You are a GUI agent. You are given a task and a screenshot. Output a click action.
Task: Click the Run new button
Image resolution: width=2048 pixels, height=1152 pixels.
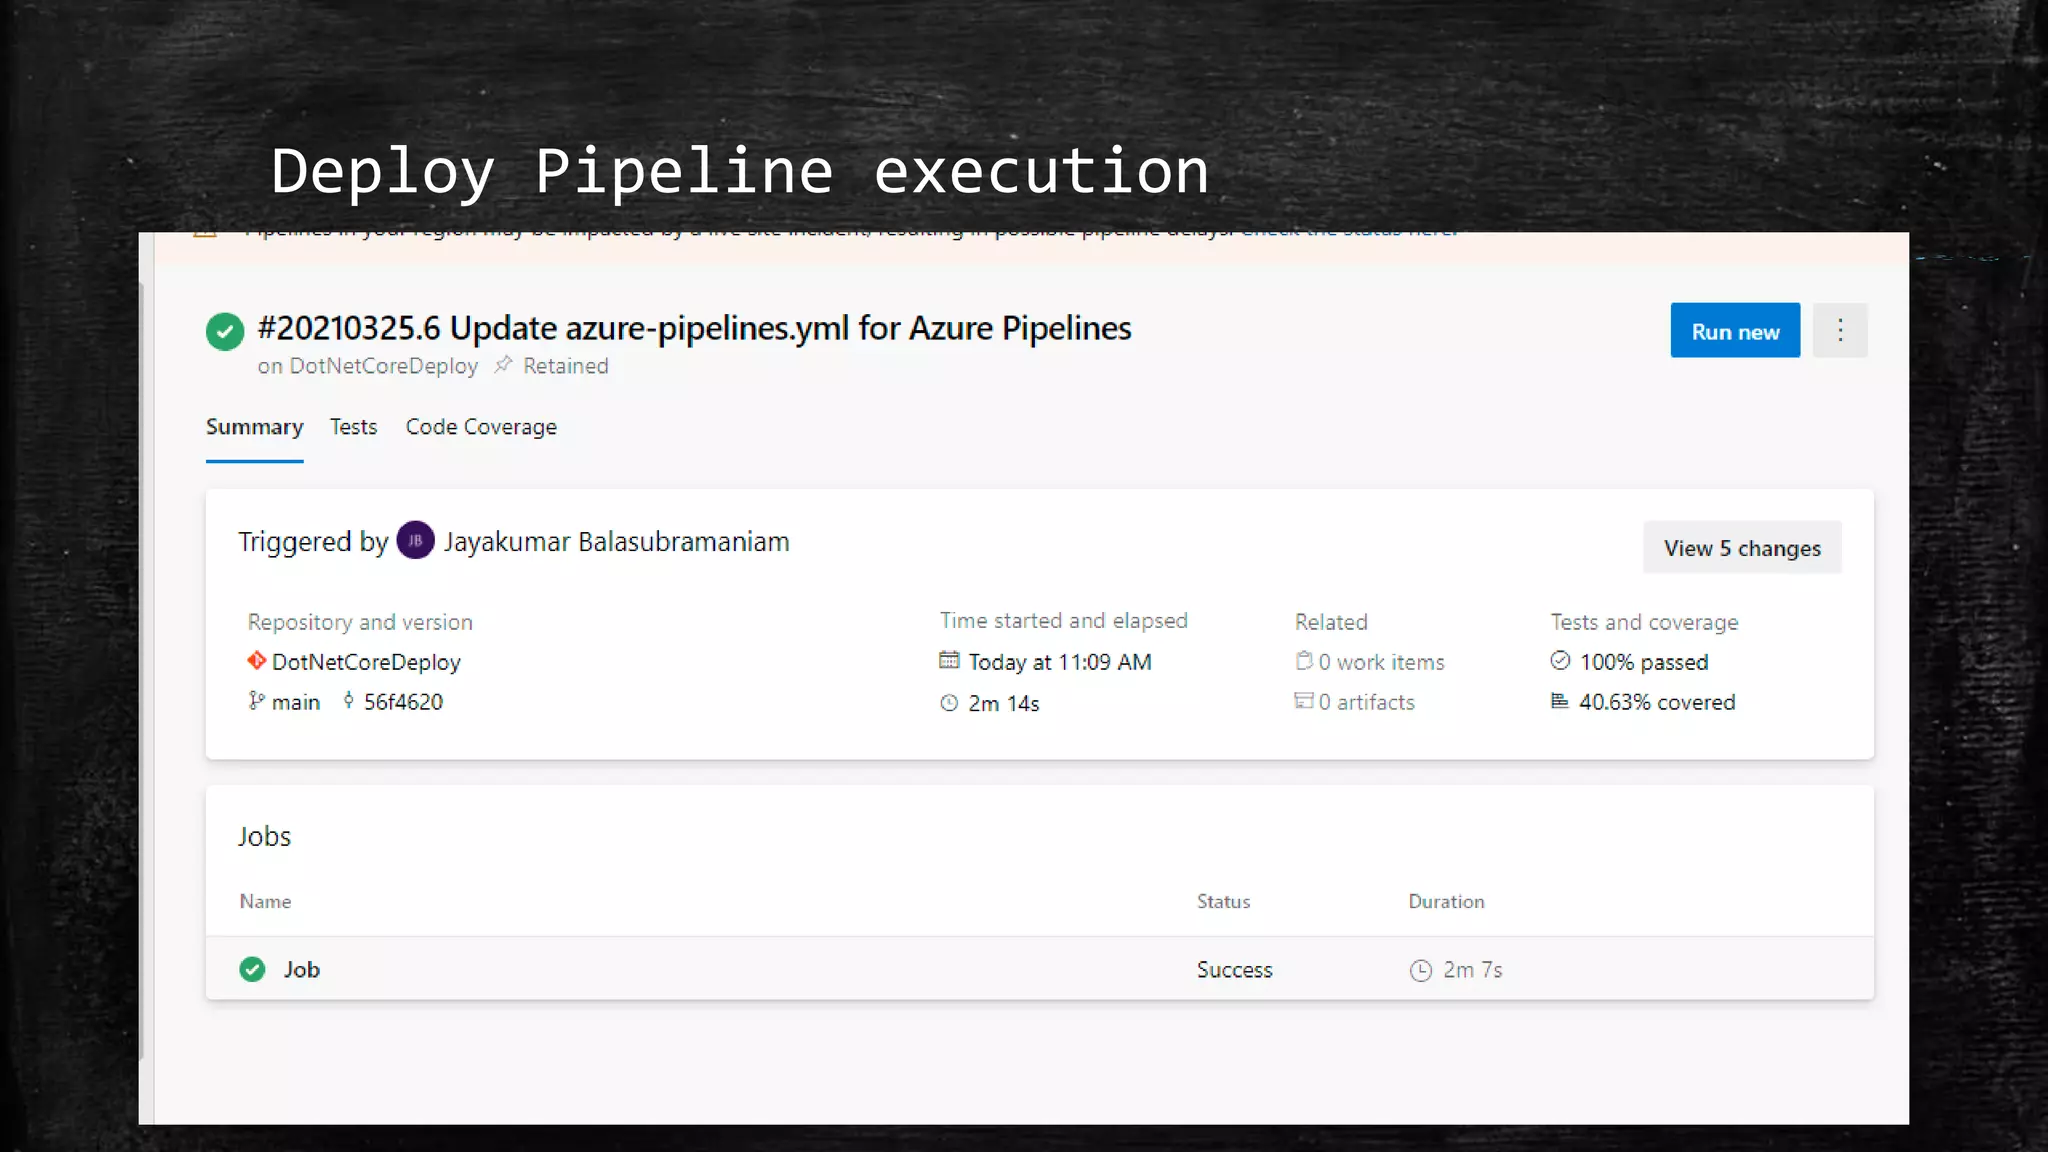1735,330
